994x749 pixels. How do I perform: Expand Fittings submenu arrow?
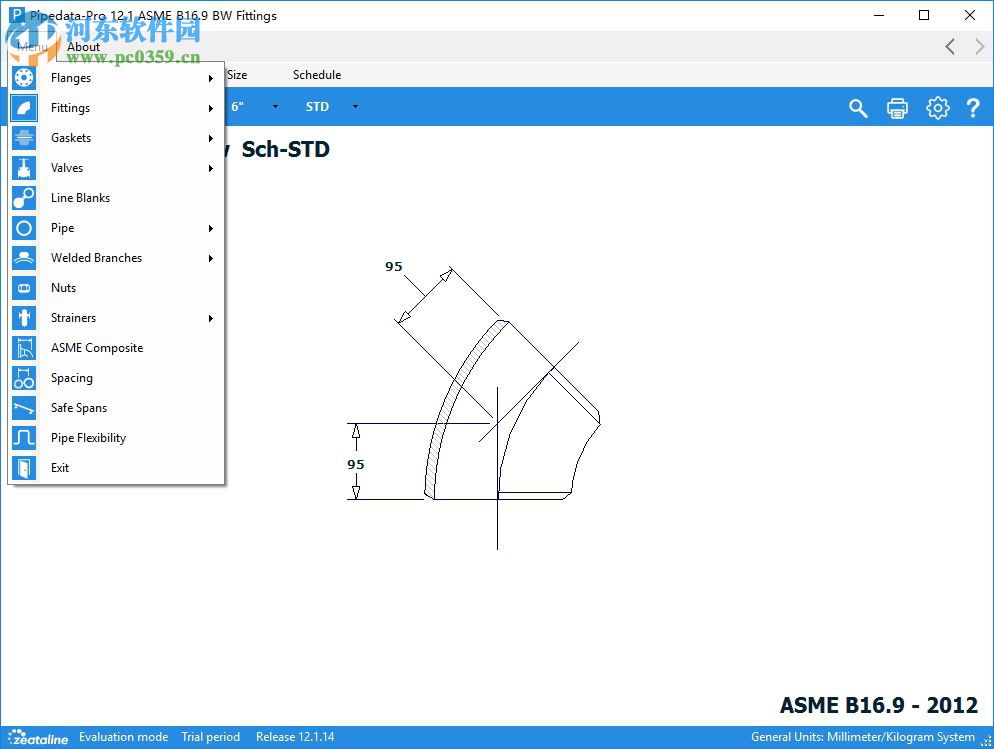point(210,108)
